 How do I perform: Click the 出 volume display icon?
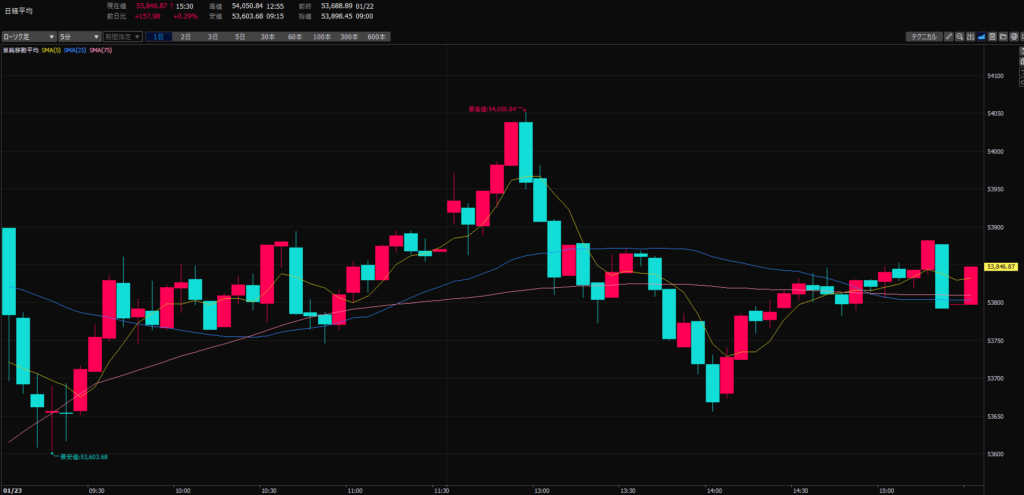point(972,37)
